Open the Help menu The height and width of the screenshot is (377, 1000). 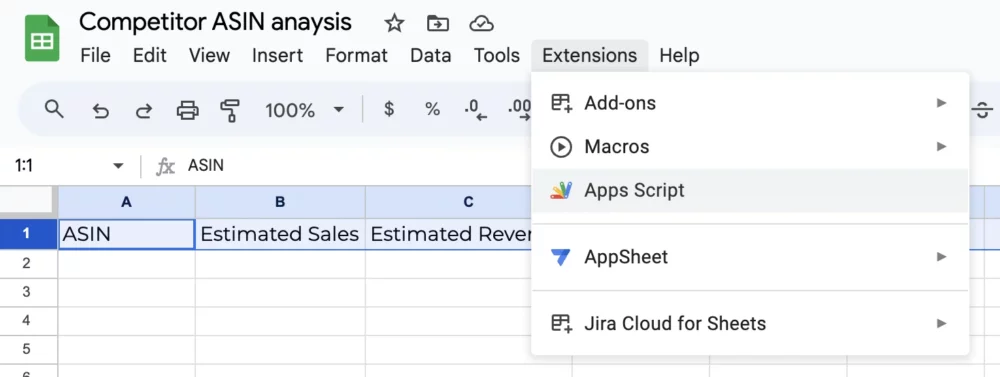(x=679, y=55)
